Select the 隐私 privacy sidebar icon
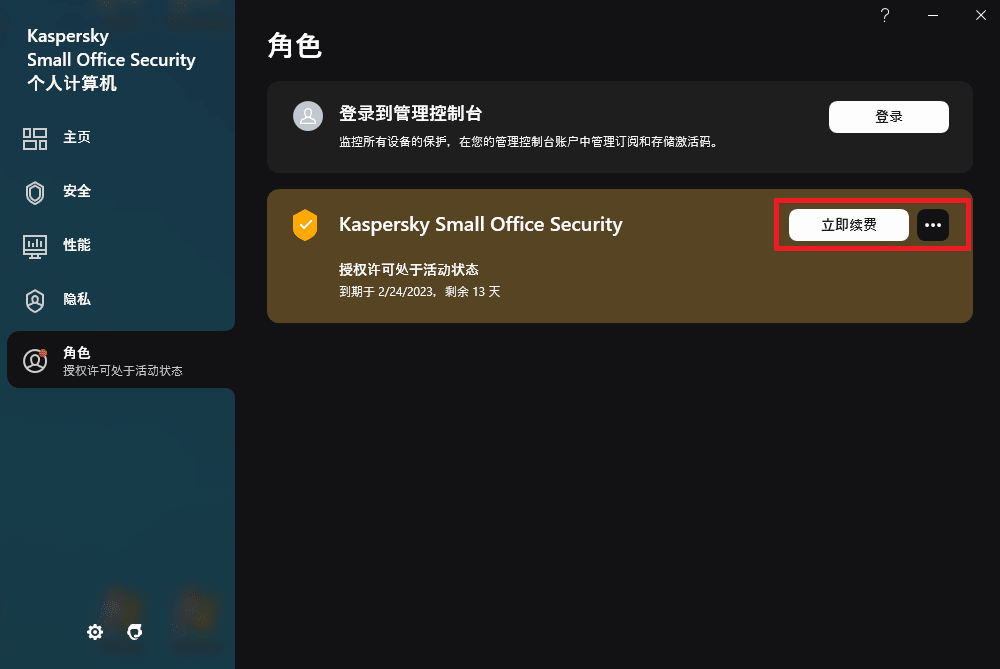 pyautogui.click(x=36, y=300)
